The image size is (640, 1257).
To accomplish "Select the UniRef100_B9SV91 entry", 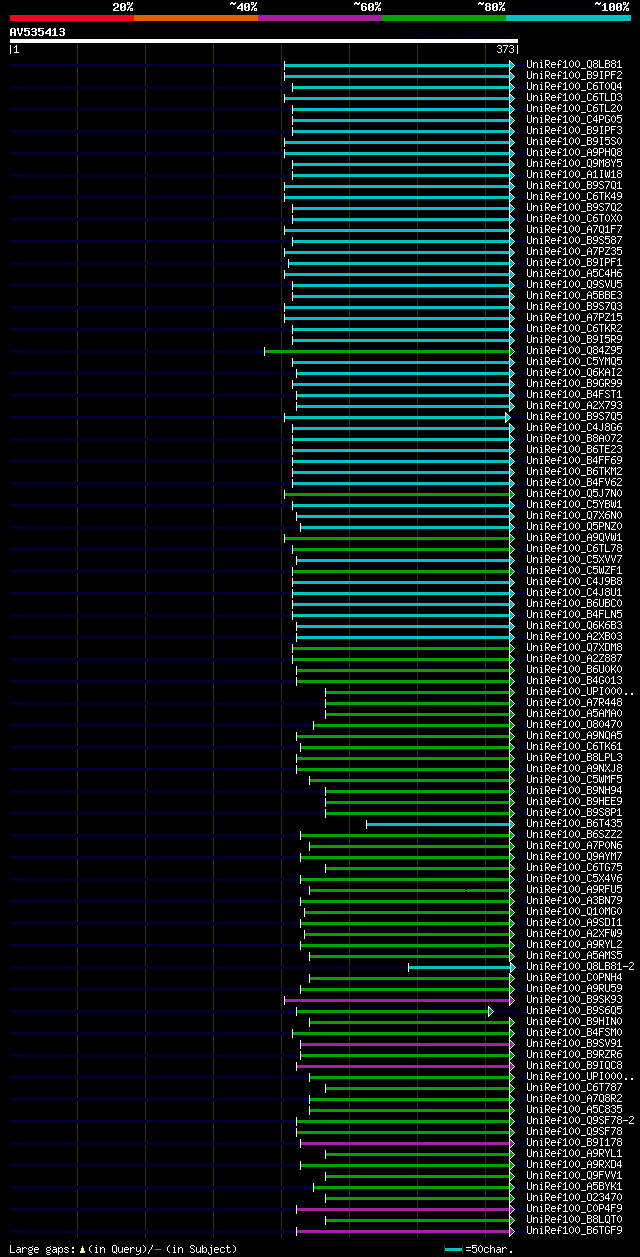I will 574,1044.
